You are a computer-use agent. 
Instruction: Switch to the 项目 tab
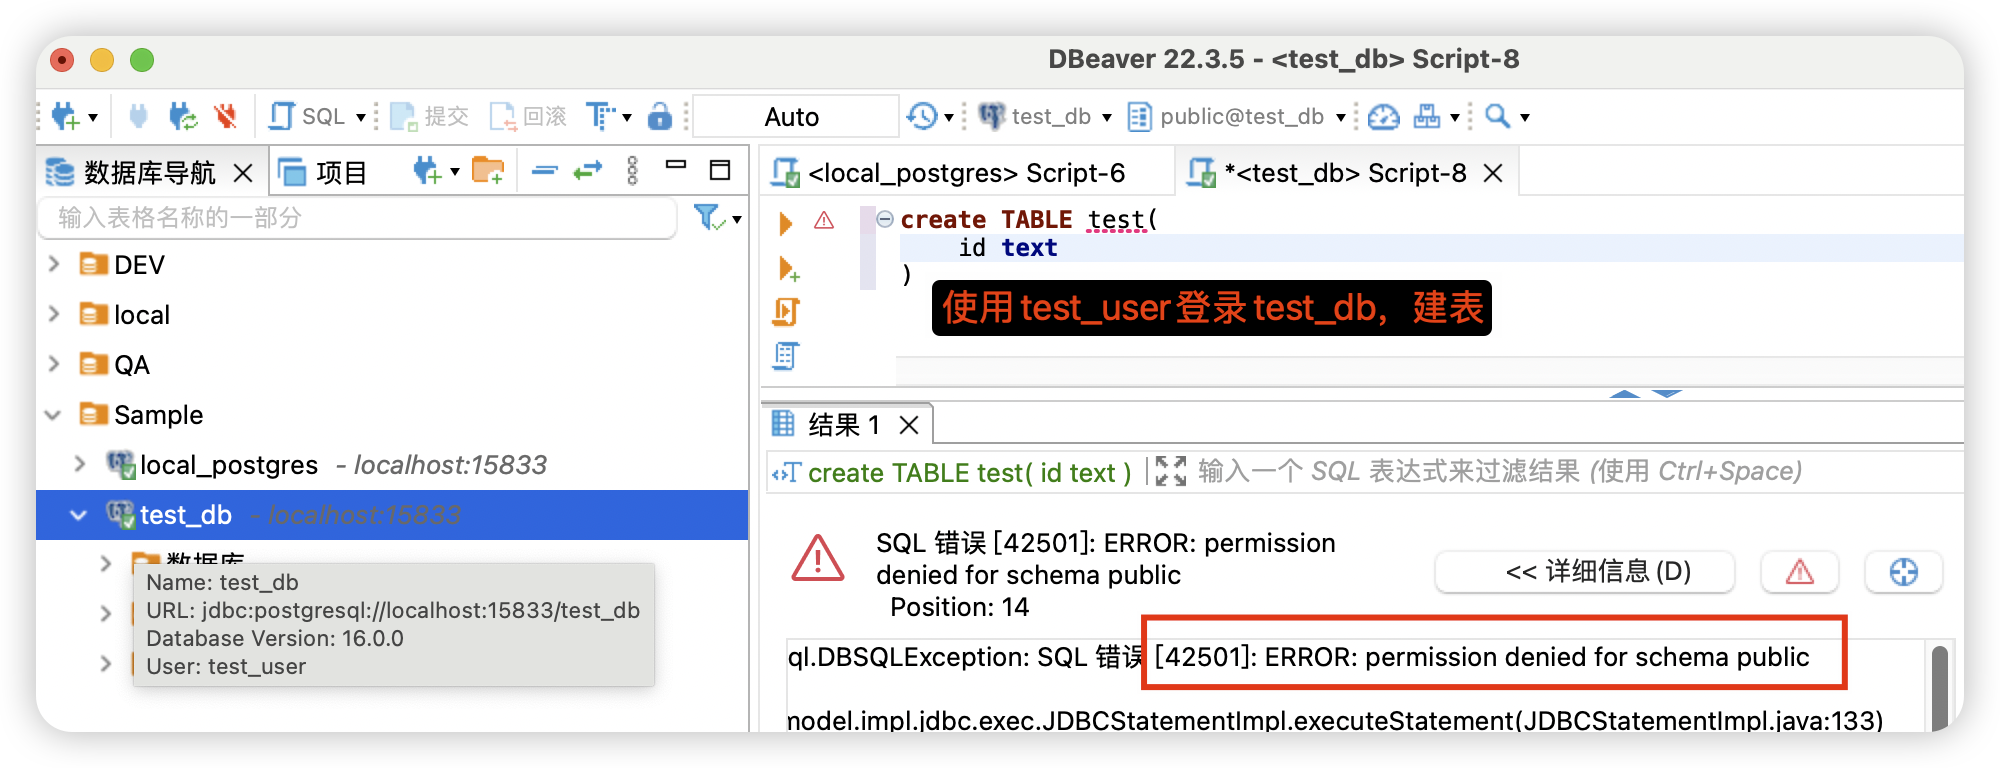coord(322,173)
